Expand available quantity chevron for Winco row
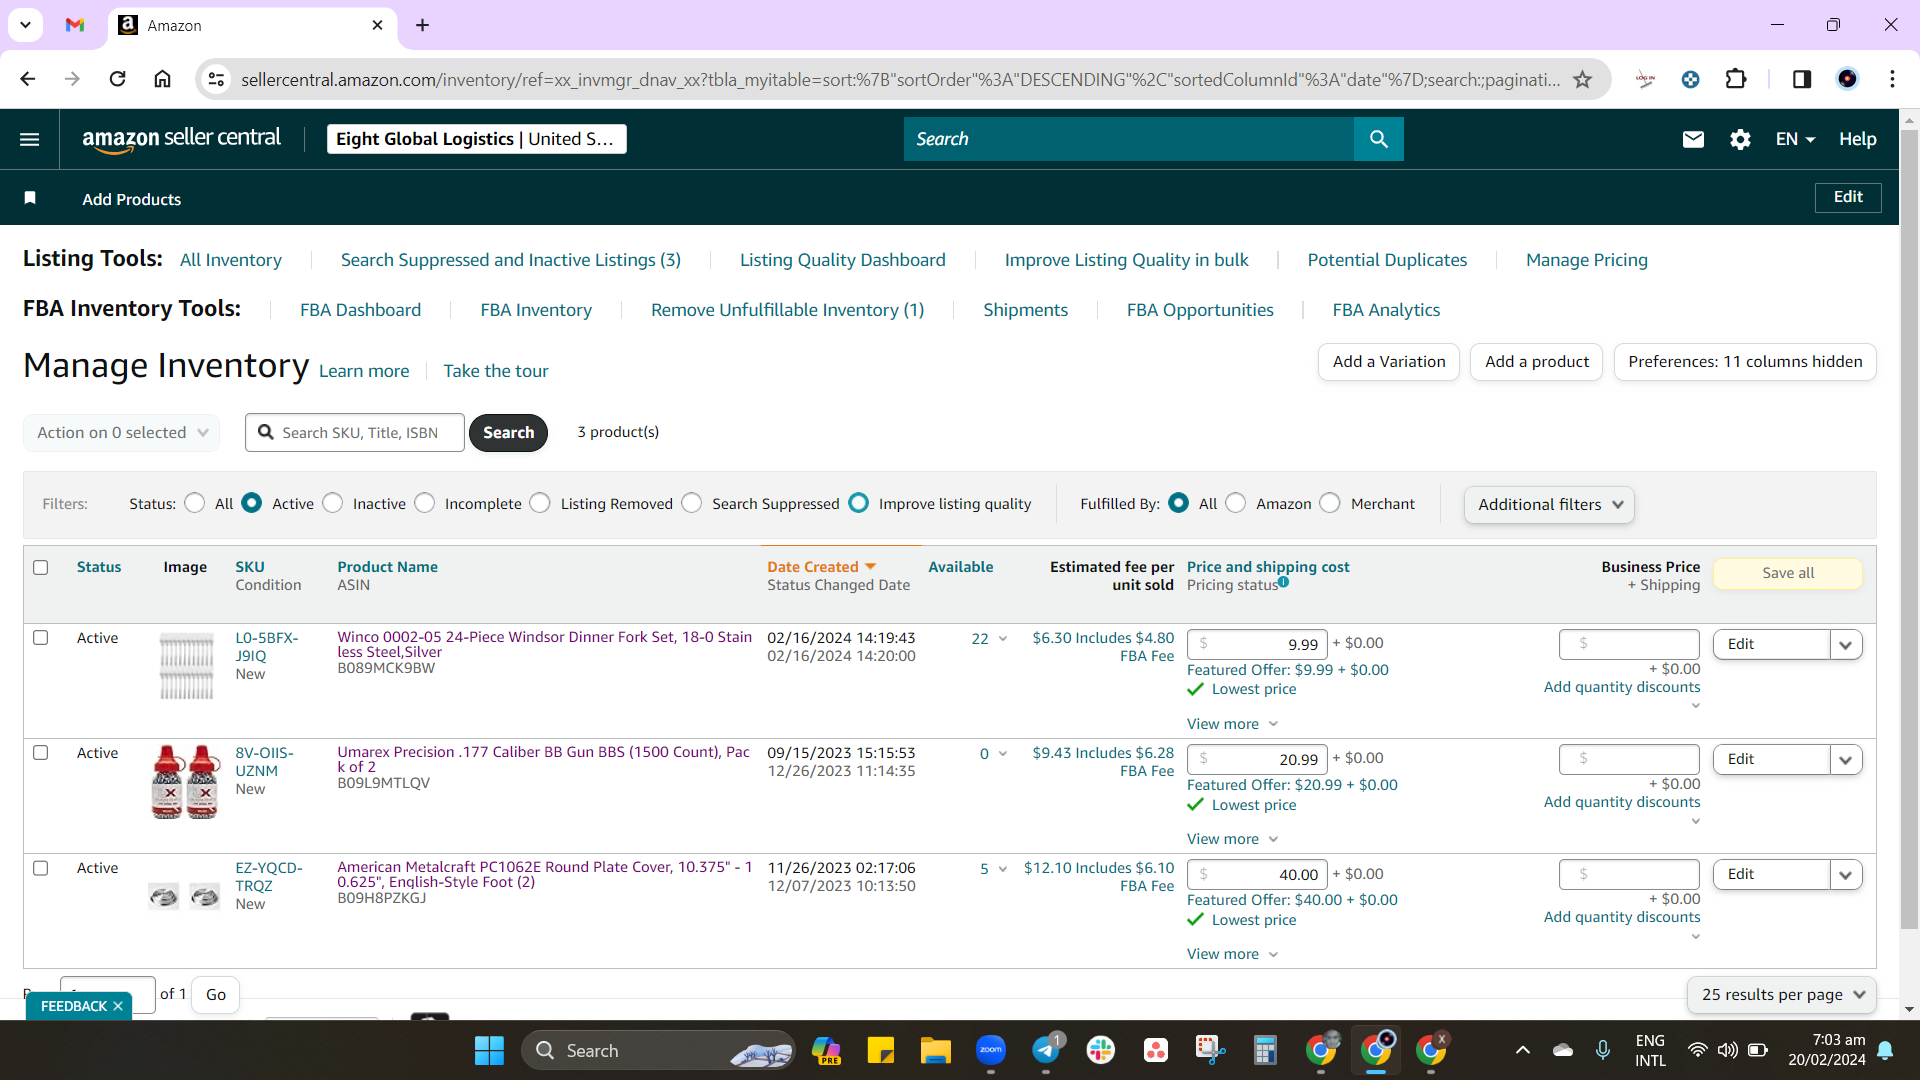Image resolution: width=1920 pixels, height=1080 pixels. coord(1003,639)
